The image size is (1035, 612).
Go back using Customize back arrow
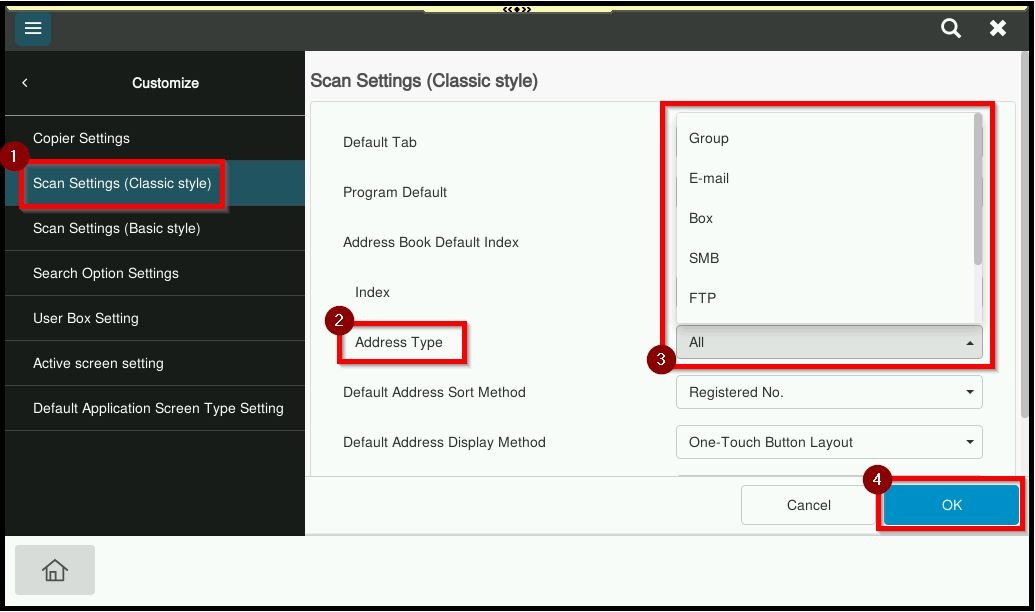25,83
